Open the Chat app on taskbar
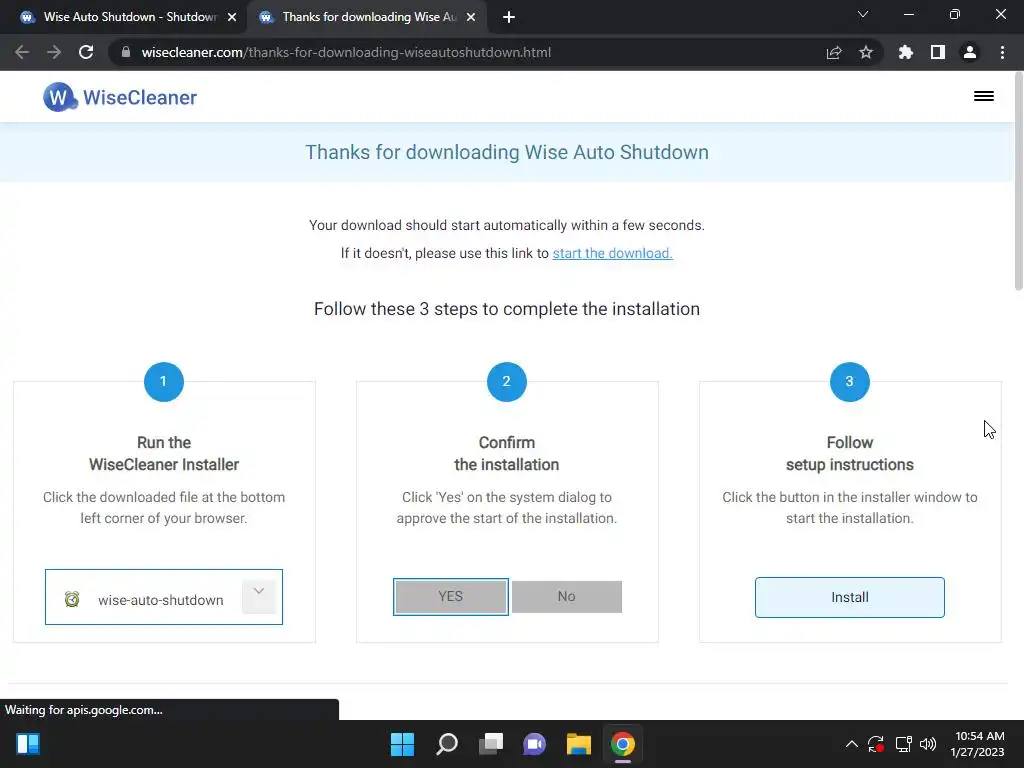This screenshot has height=768, width=1024. coord(534,744)
